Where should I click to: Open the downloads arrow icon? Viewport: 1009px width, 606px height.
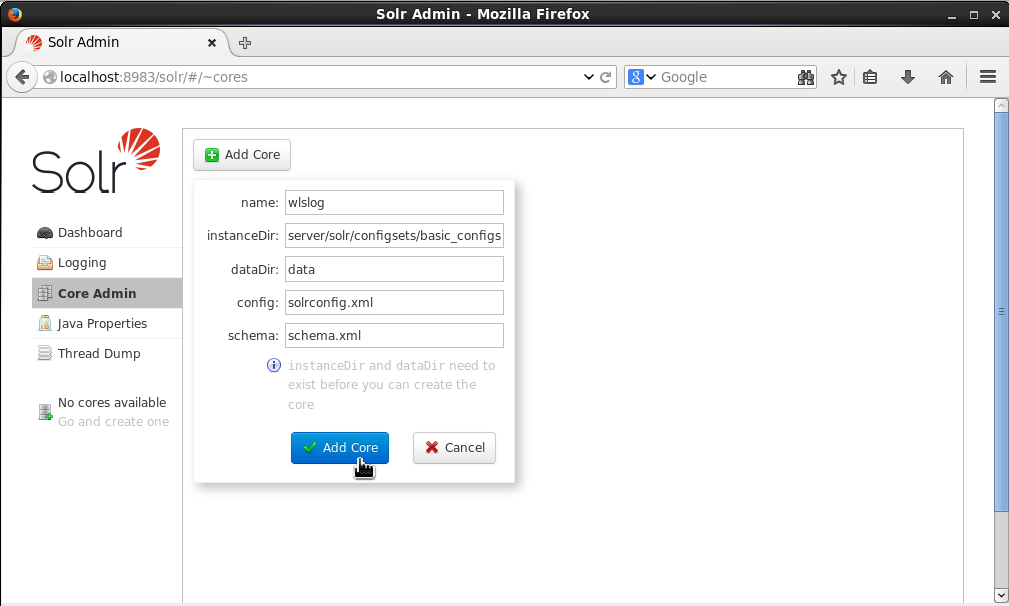pos(907,77)
